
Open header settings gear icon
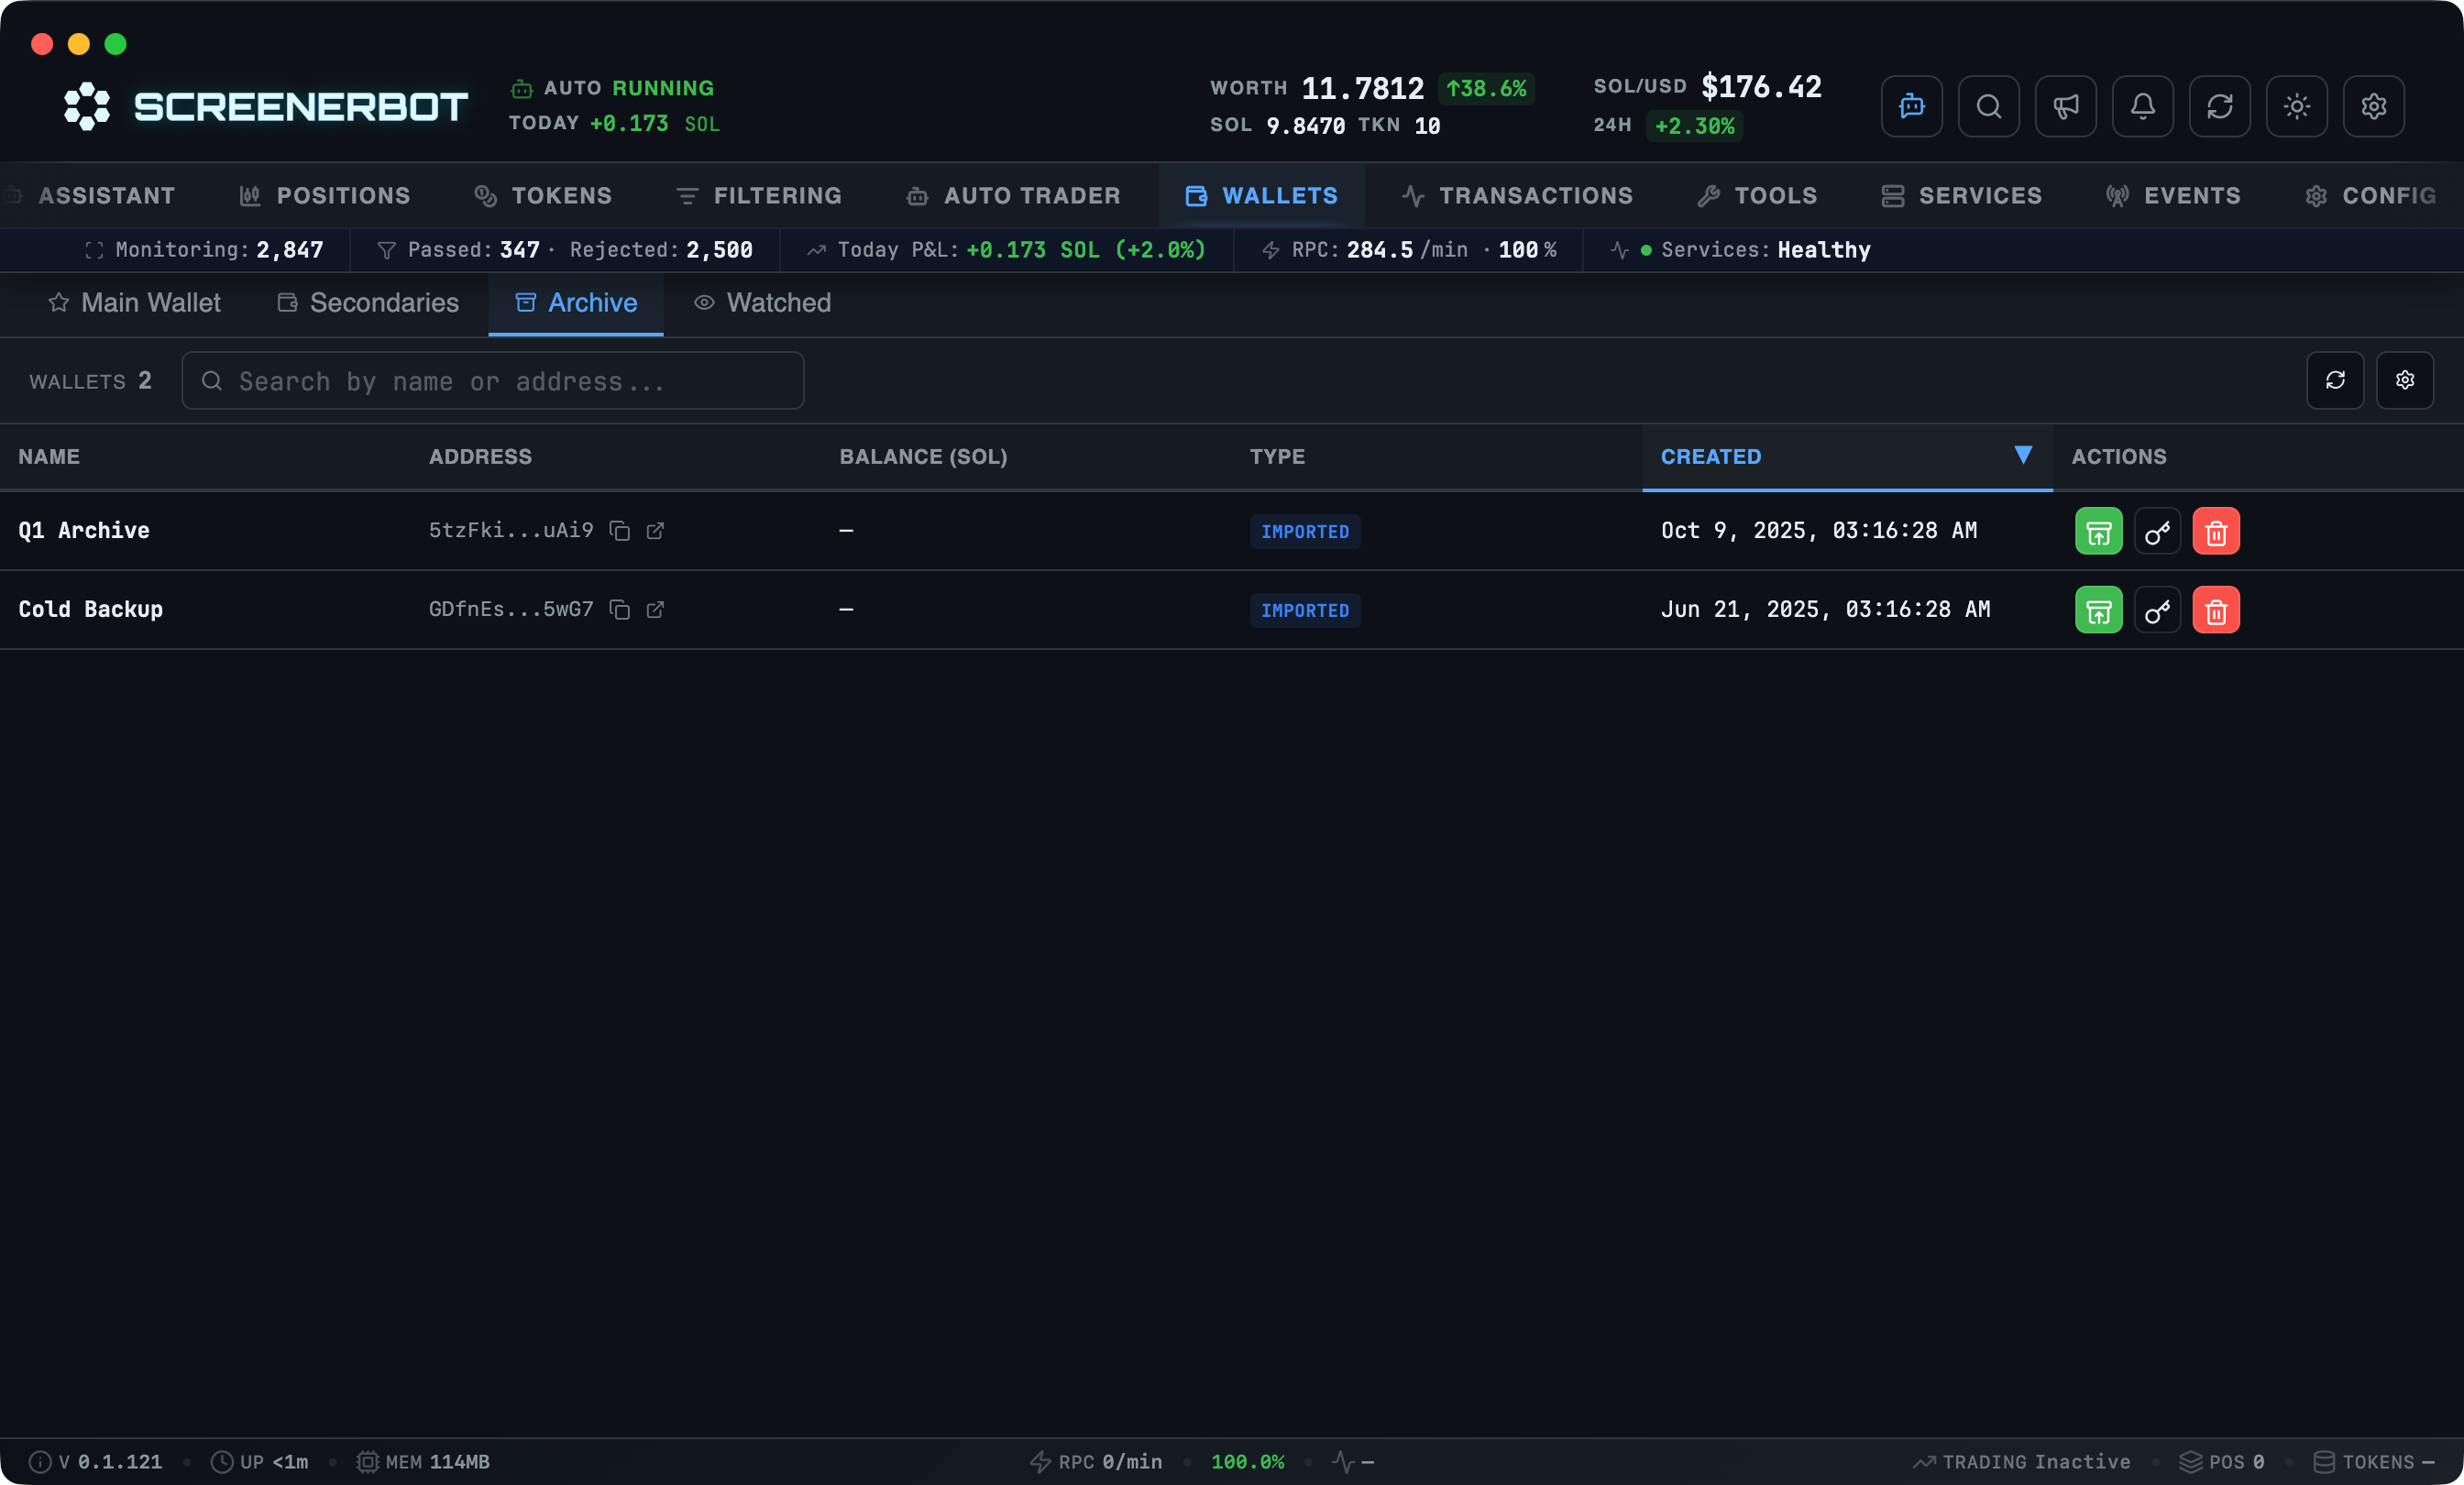2373,106
